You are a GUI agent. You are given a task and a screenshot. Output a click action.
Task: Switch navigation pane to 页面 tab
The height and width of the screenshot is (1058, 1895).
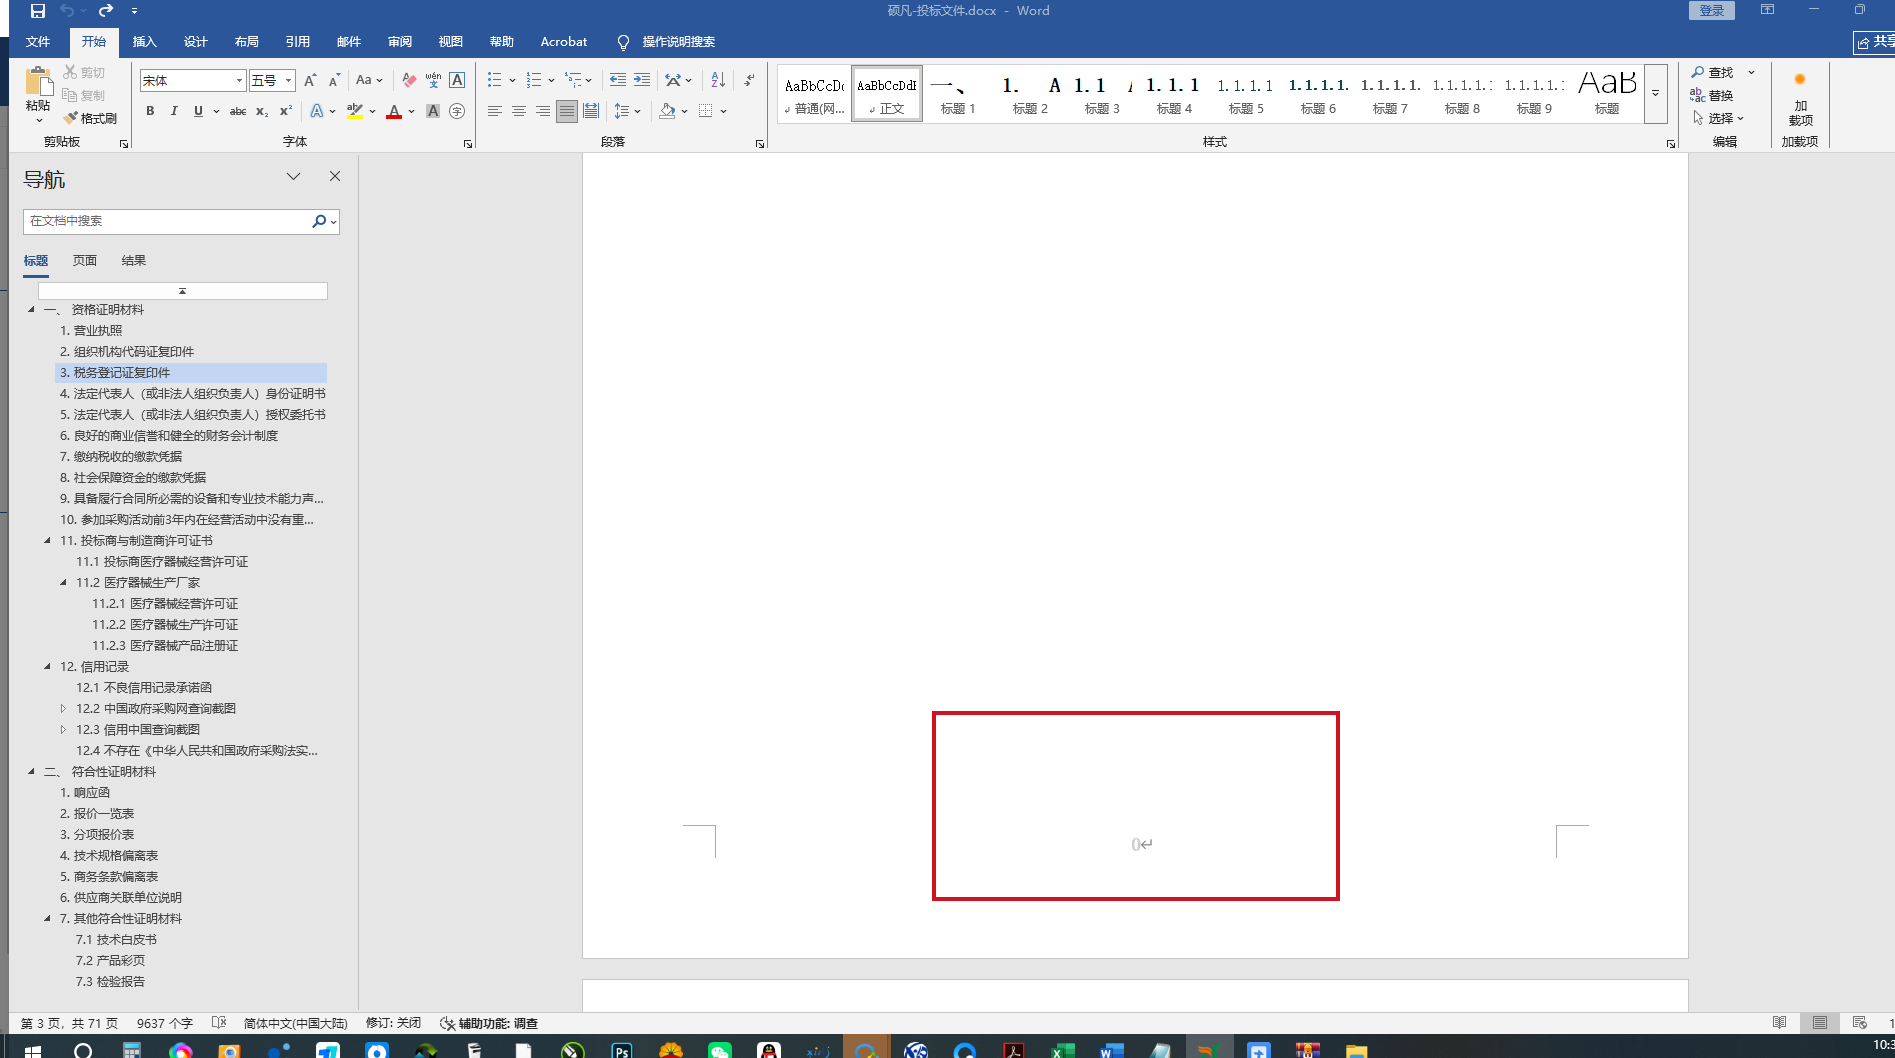coord(85,261)
